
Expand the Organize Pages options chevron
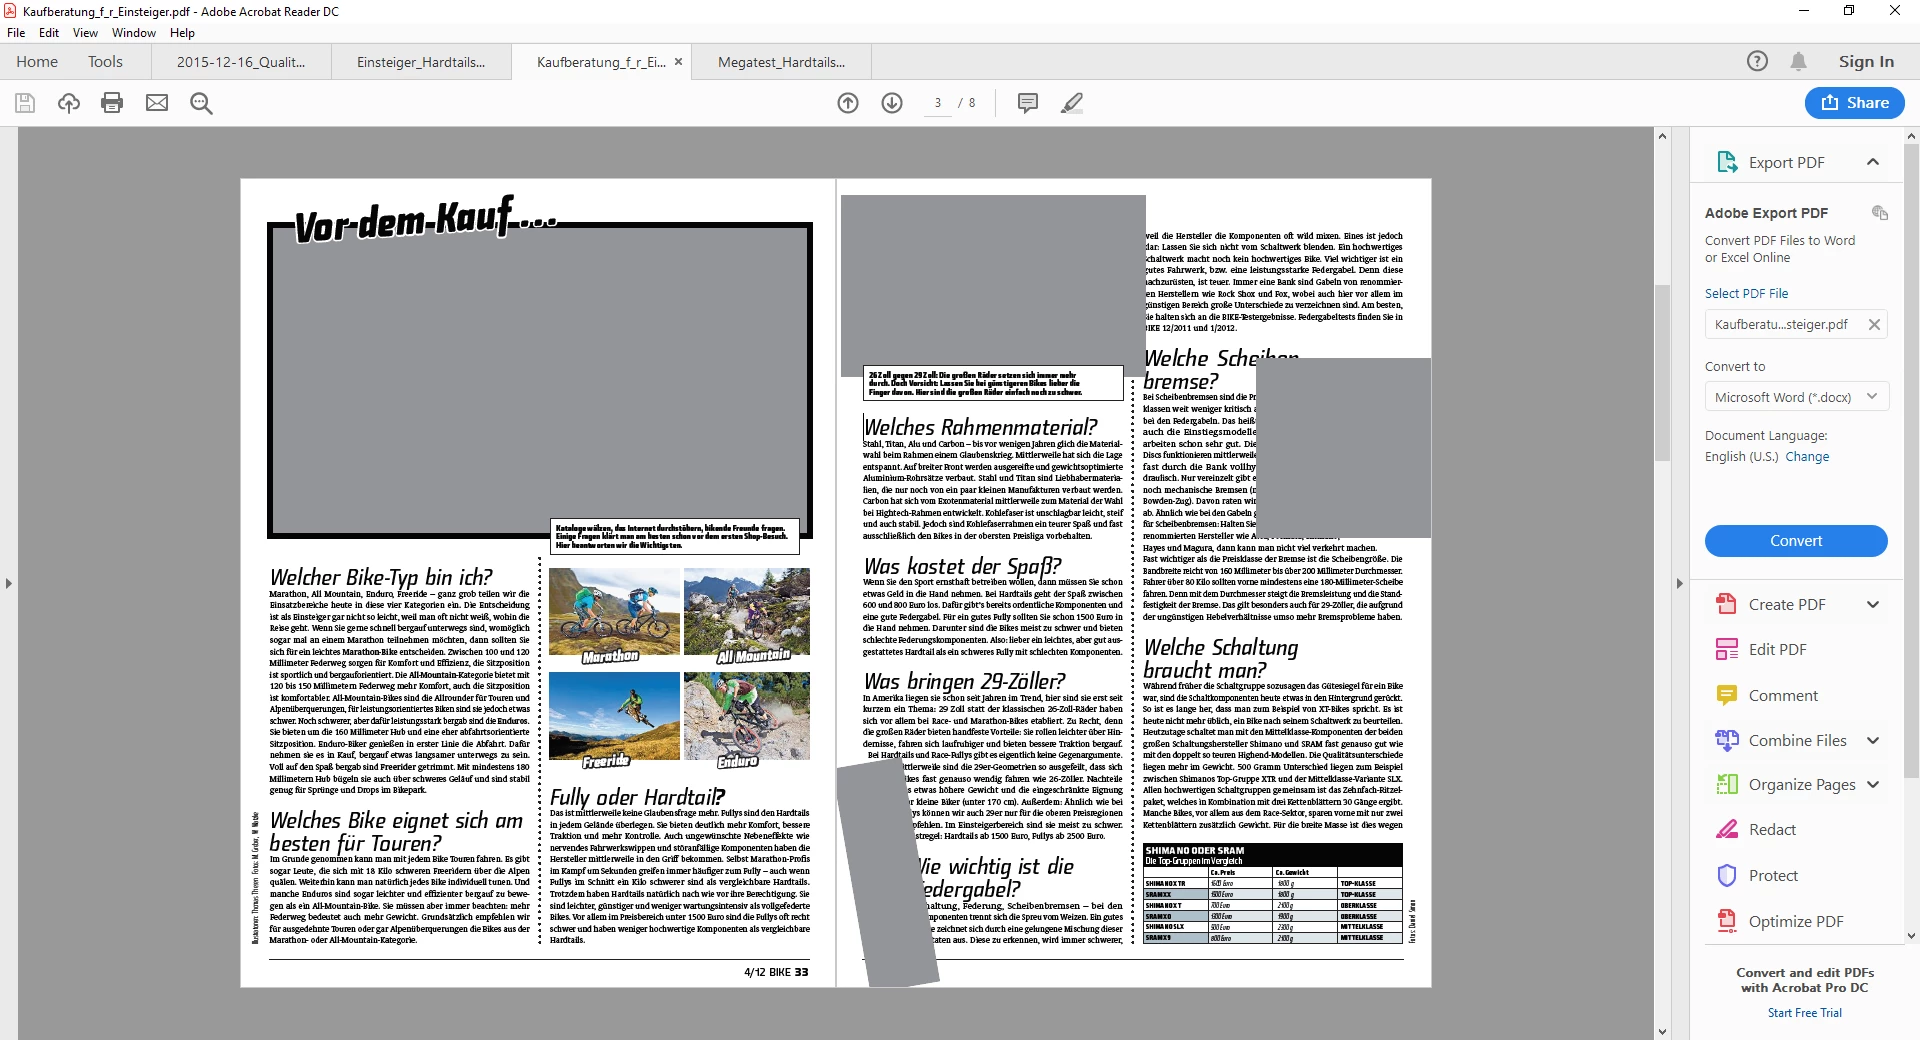(x=1873, y=784)
